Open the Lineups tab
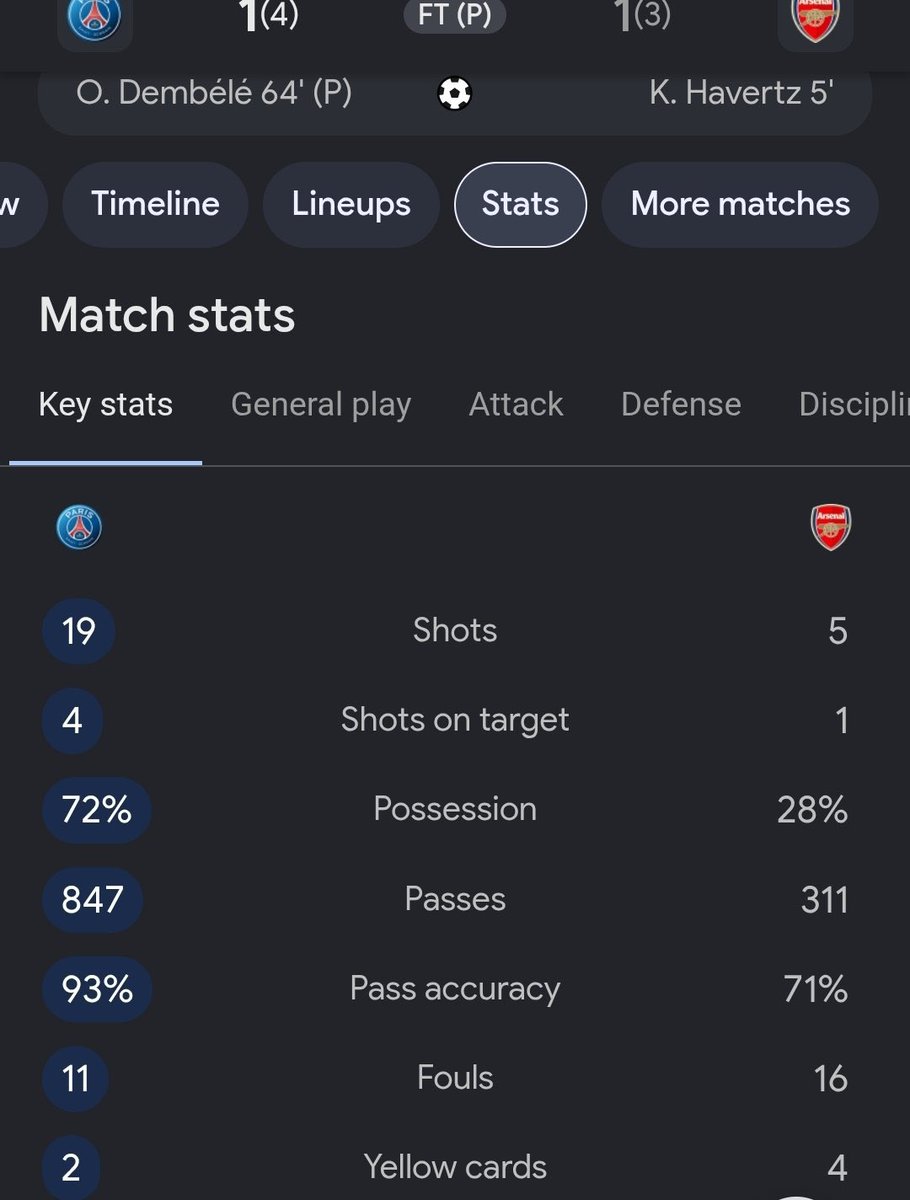Viewport: 910px width, 1200px height. (x=351, y=204)
